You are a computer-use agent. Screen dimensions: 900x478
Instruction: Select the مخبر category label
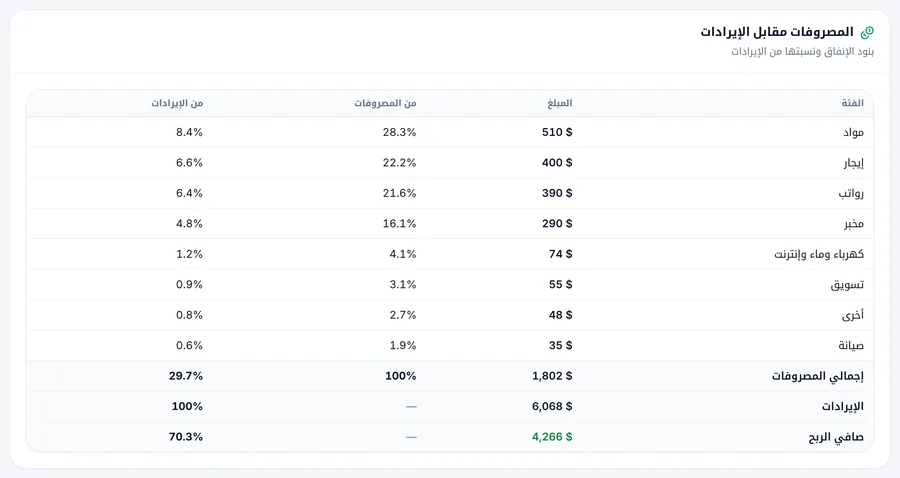(x=854, y=224)
